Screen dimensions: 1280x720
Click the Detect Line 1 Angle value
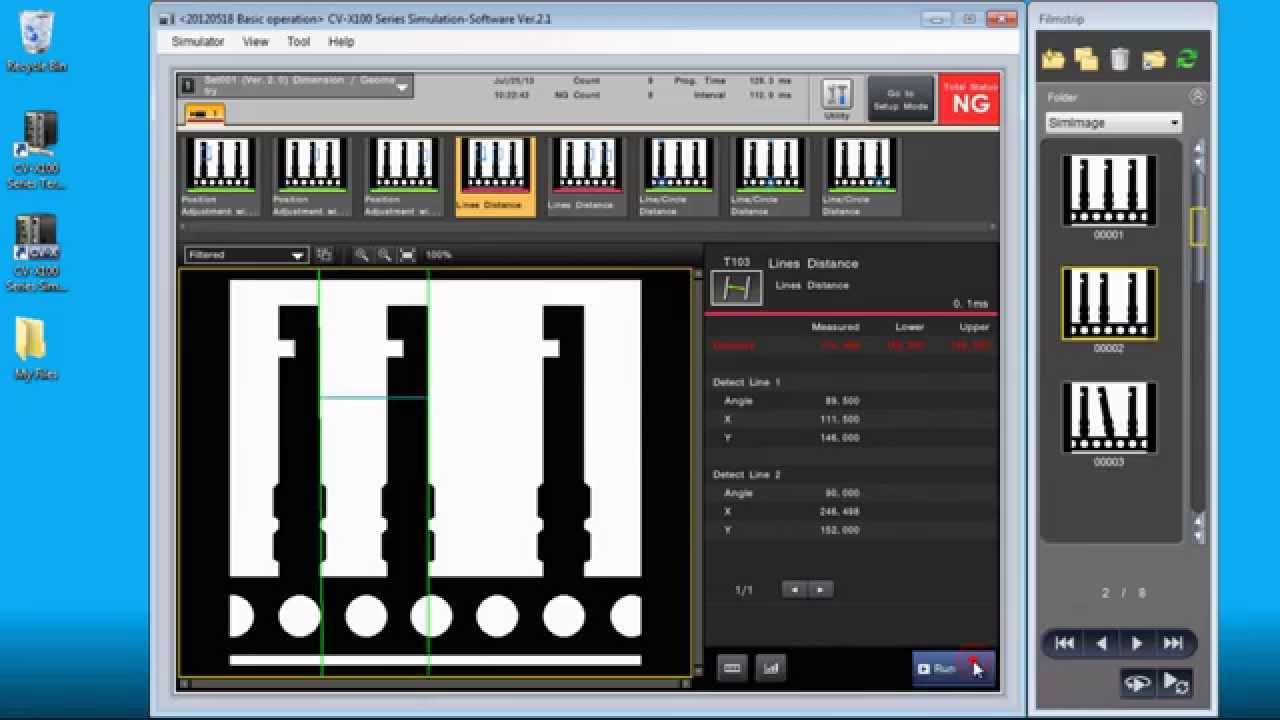(x=844, y=401)
